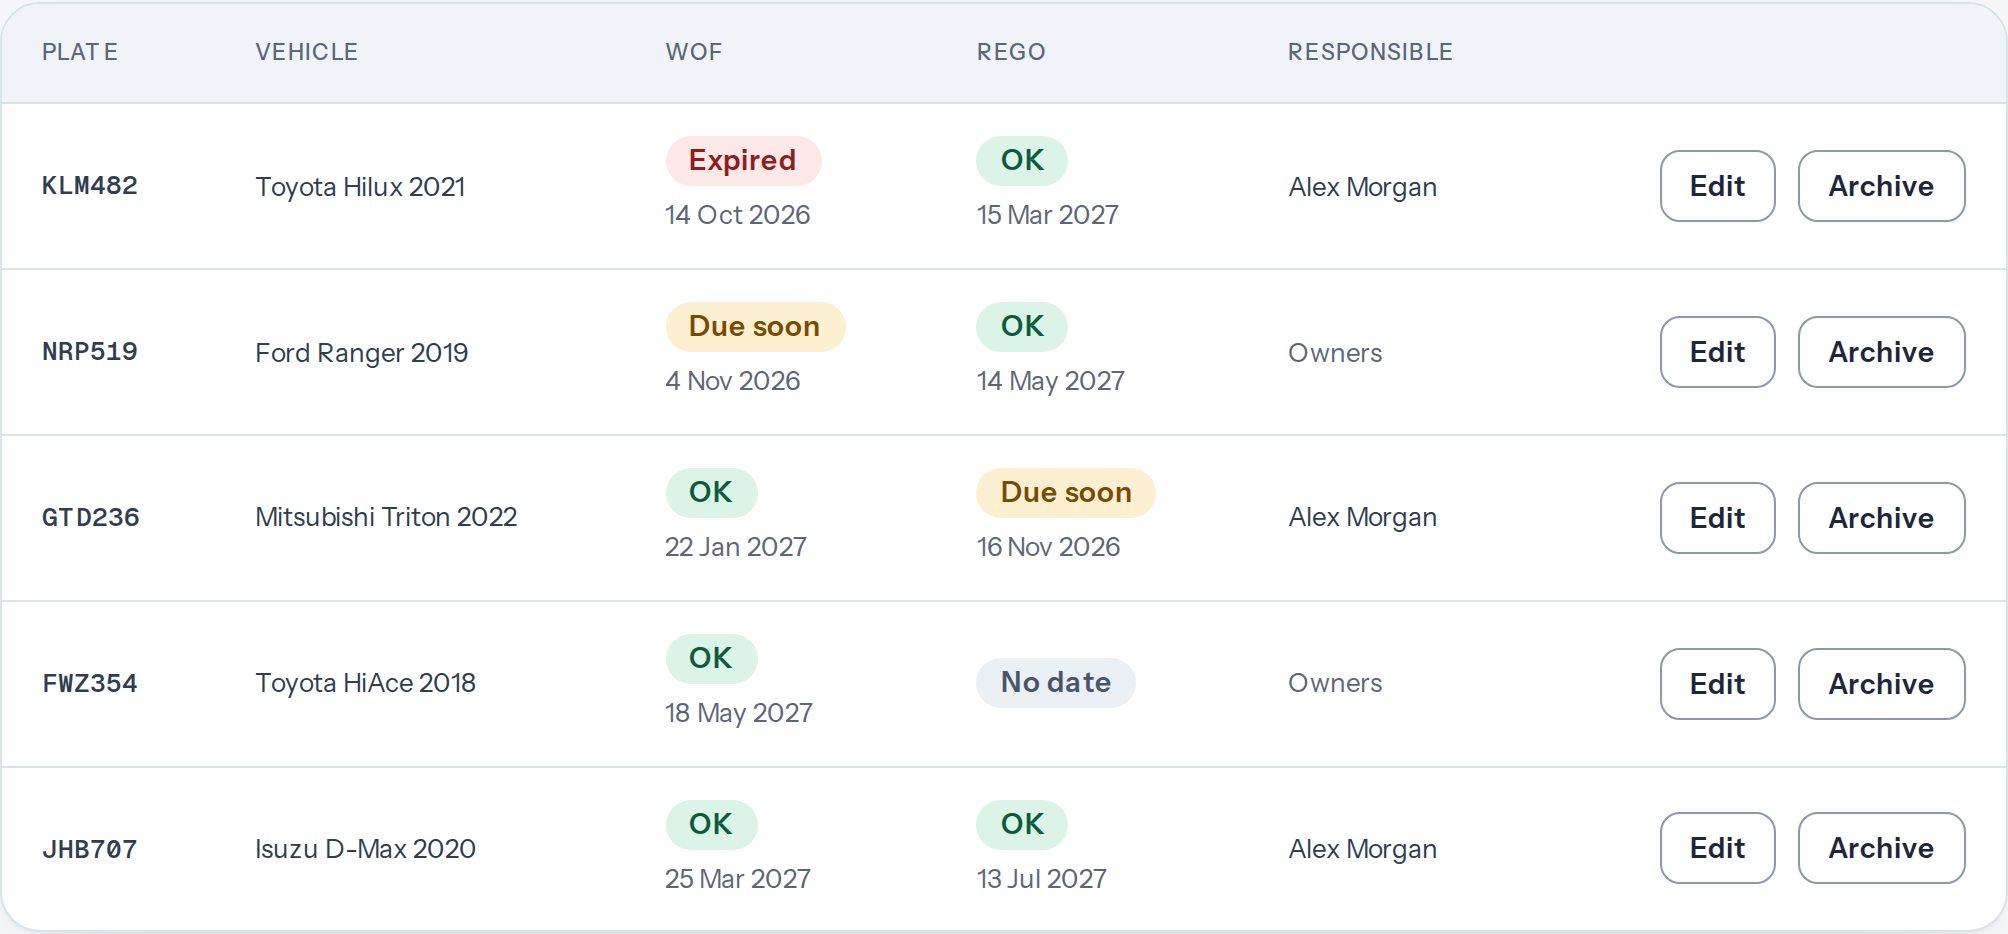Click the OK WOF badge for FWZ354
This screenshot has height=934, width=2008.
pos(711,659)
